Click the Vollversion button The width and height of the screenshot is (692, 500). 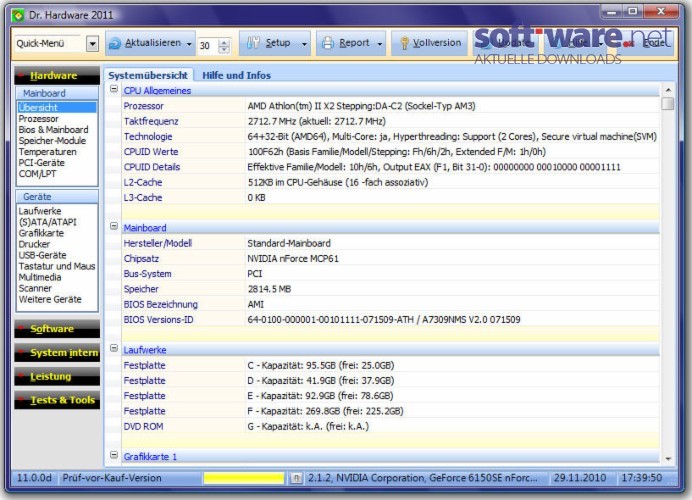click(x=429, y=43)
